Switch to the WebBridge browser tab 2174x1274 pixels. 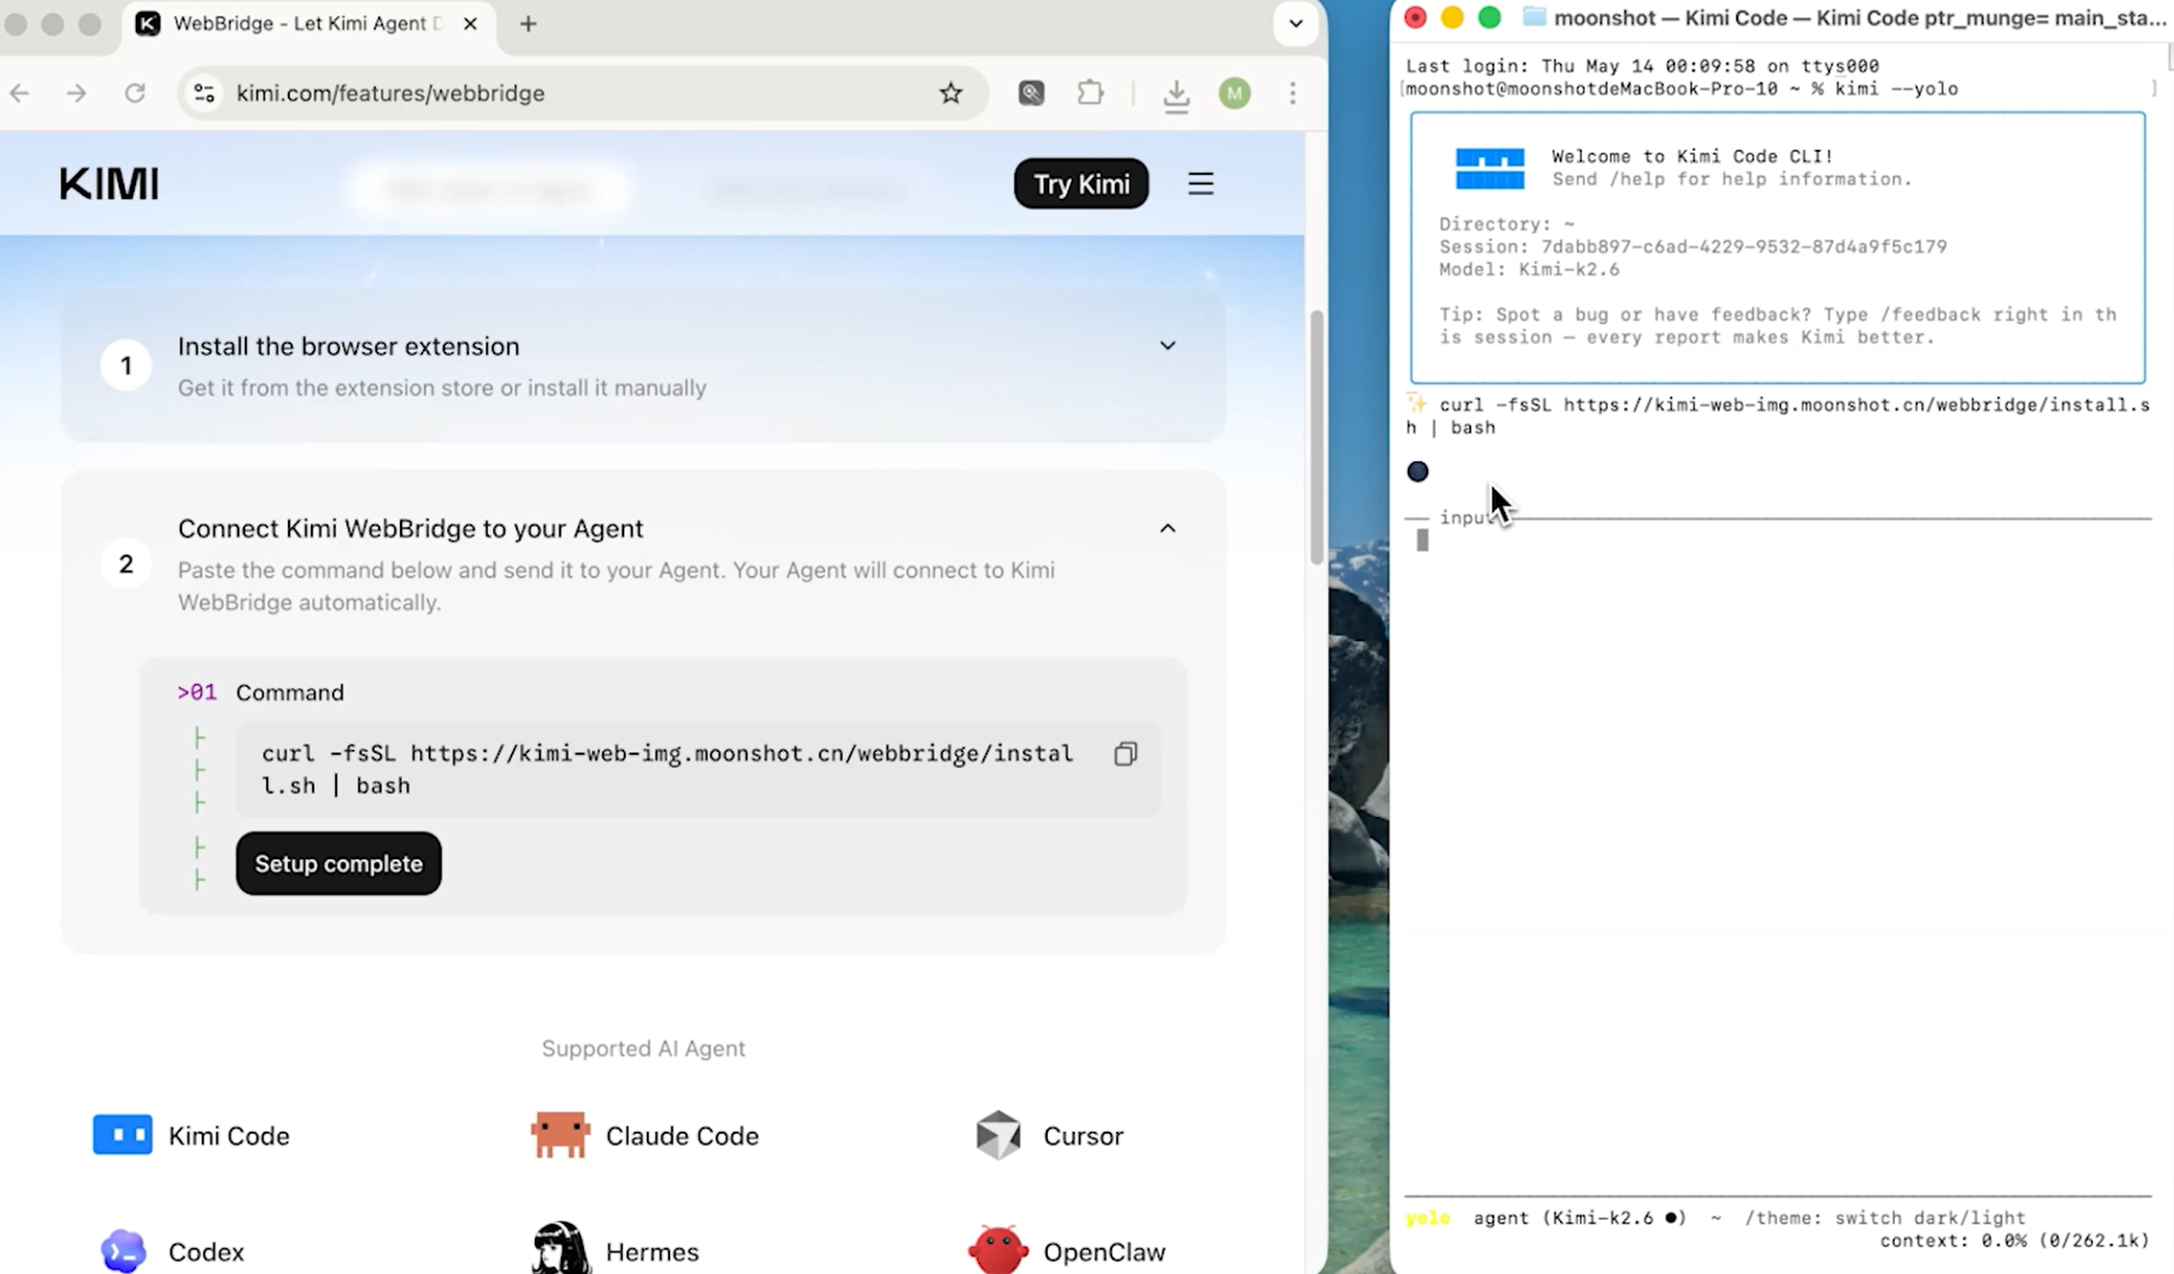(x=309, y=24)
